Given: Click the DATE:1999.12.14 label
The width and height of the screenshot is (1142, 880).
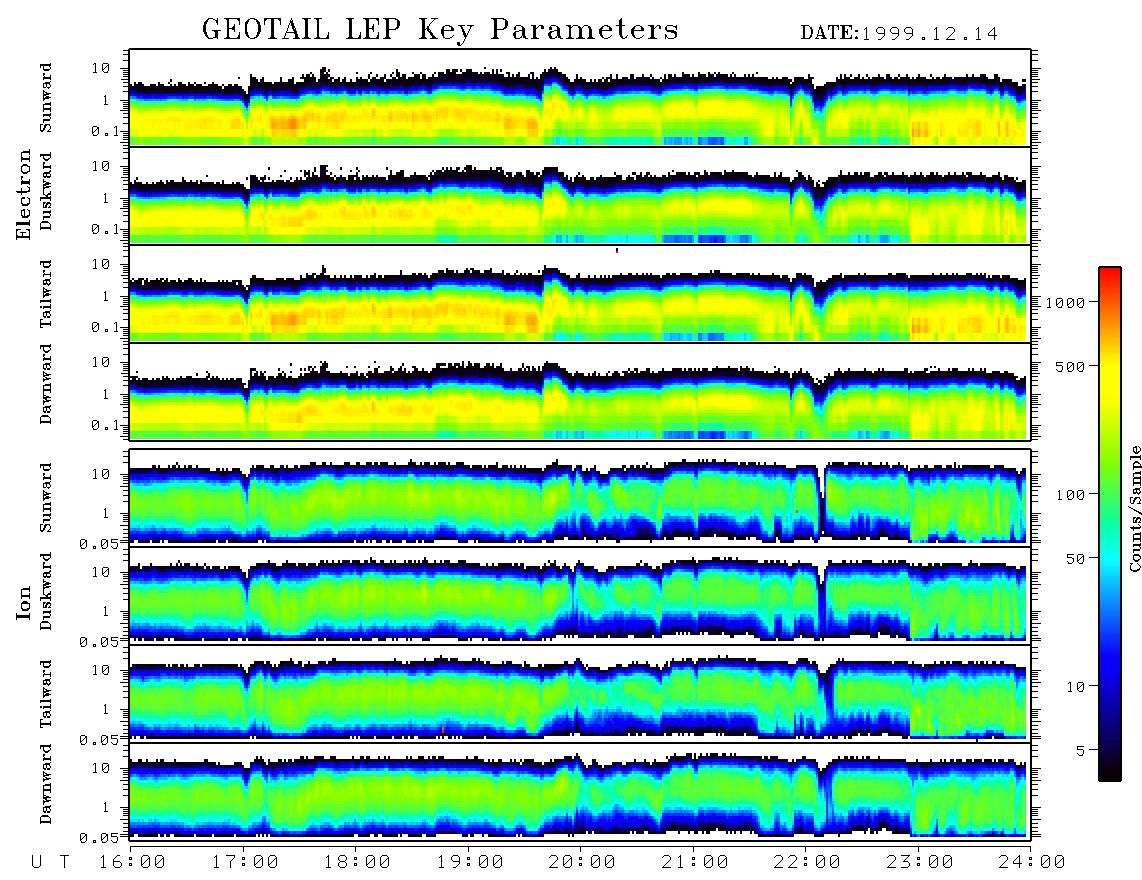Looking at the screenshot, I should [899, 34].
